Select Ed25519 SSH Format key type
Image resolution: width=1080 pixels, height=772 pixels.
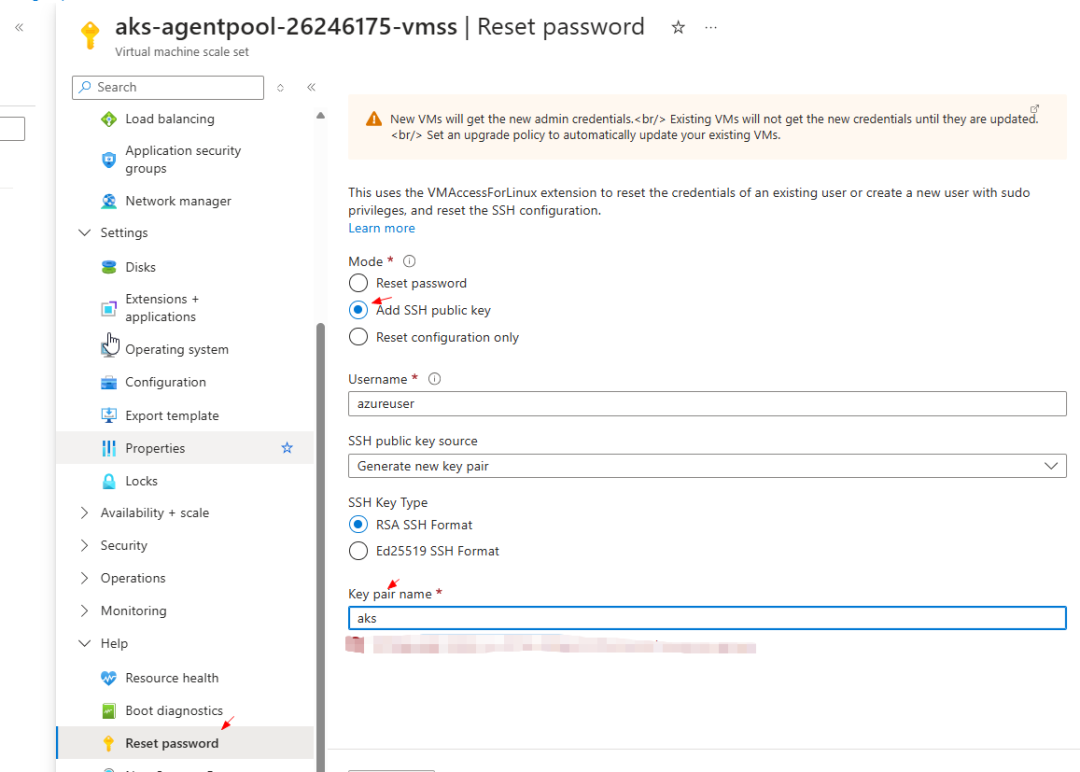pyautogui.click(x=358, y=551)
